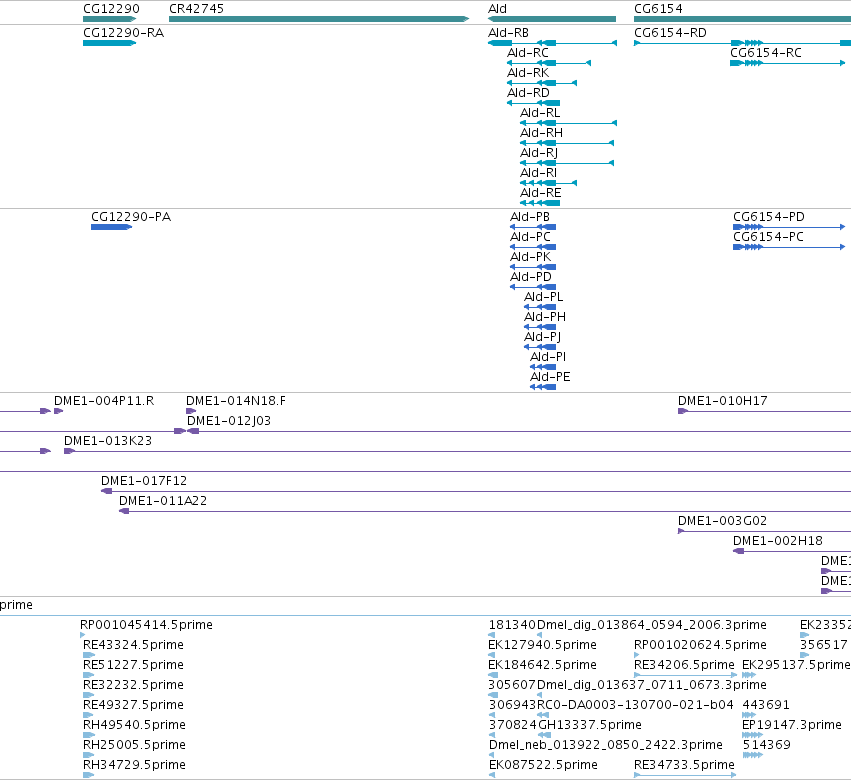Select the RH25005.5prime EST label

[135, 745]
